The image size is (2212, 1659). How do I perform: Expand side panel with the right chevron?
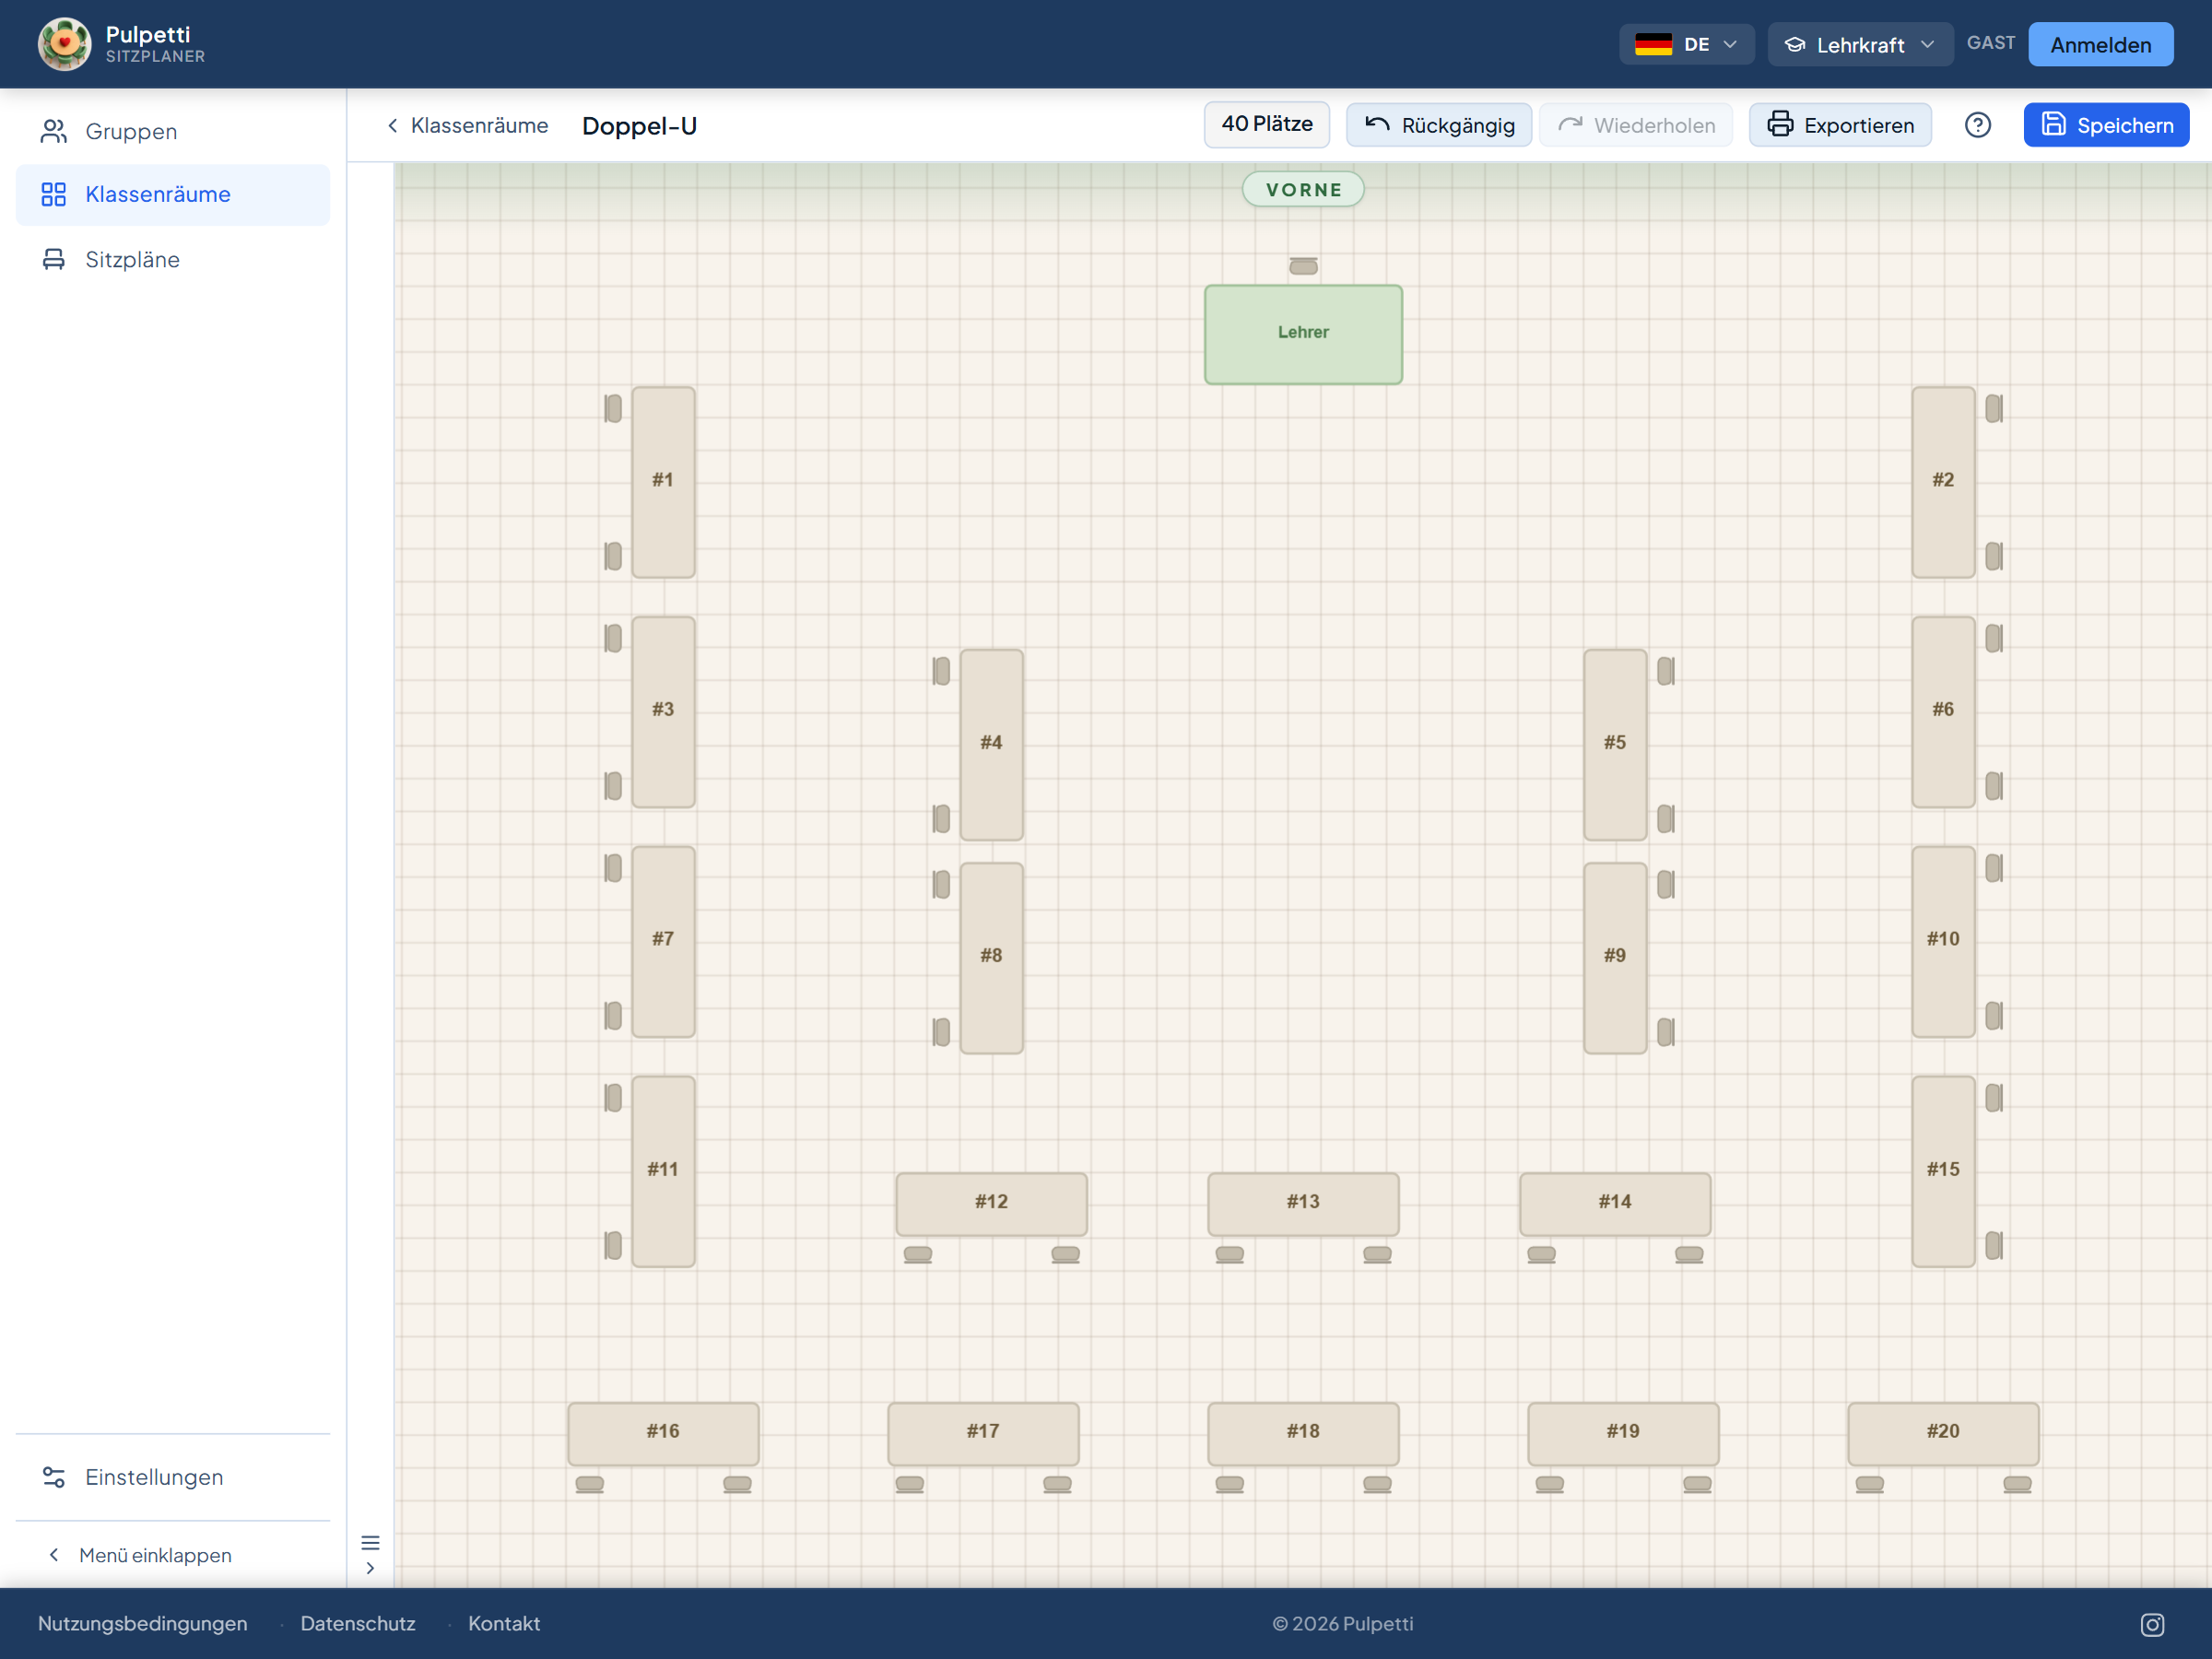pos(370,1568)
